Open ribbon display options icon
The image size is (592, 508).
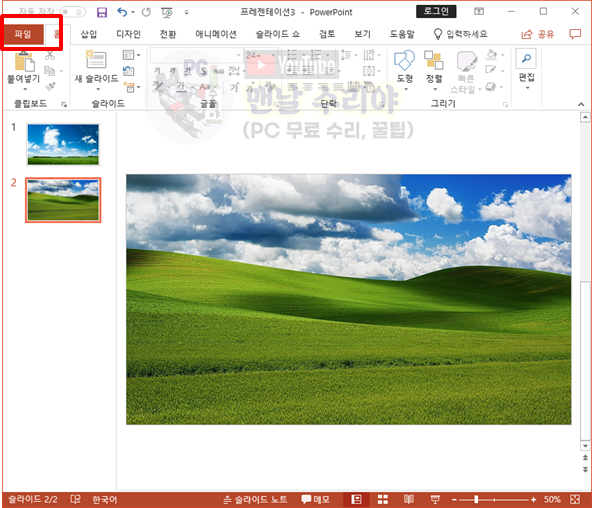[x=479, y=12]
